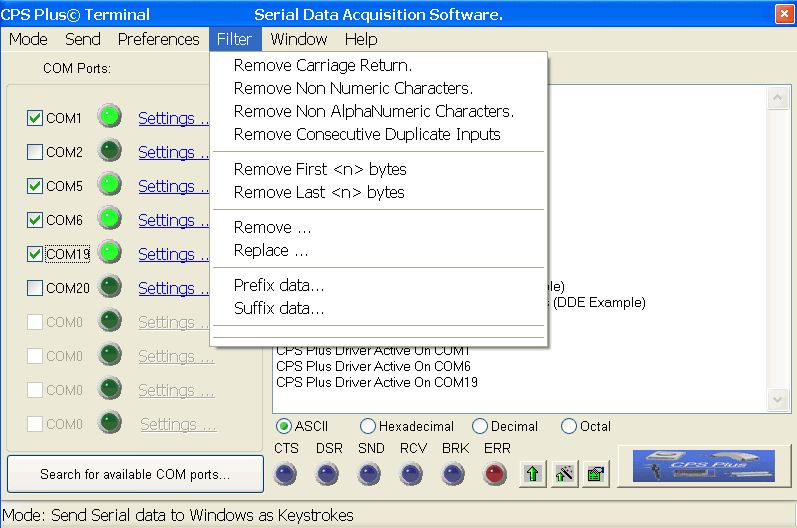Image resolution: width=797 pixels, height=528 pixels.
Task: Click the Mode status bar text
Action: click(x=178, y=515)
